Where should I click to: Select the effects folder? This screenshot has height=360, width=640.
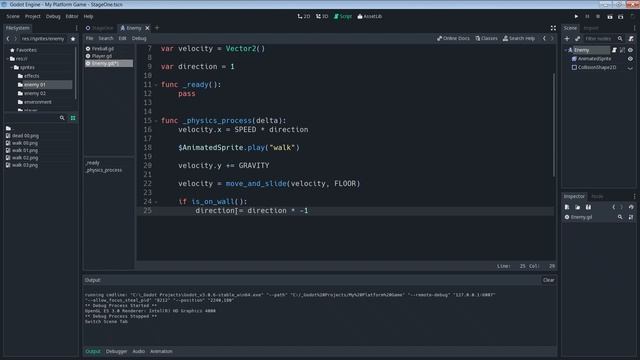tap(31, 76)
